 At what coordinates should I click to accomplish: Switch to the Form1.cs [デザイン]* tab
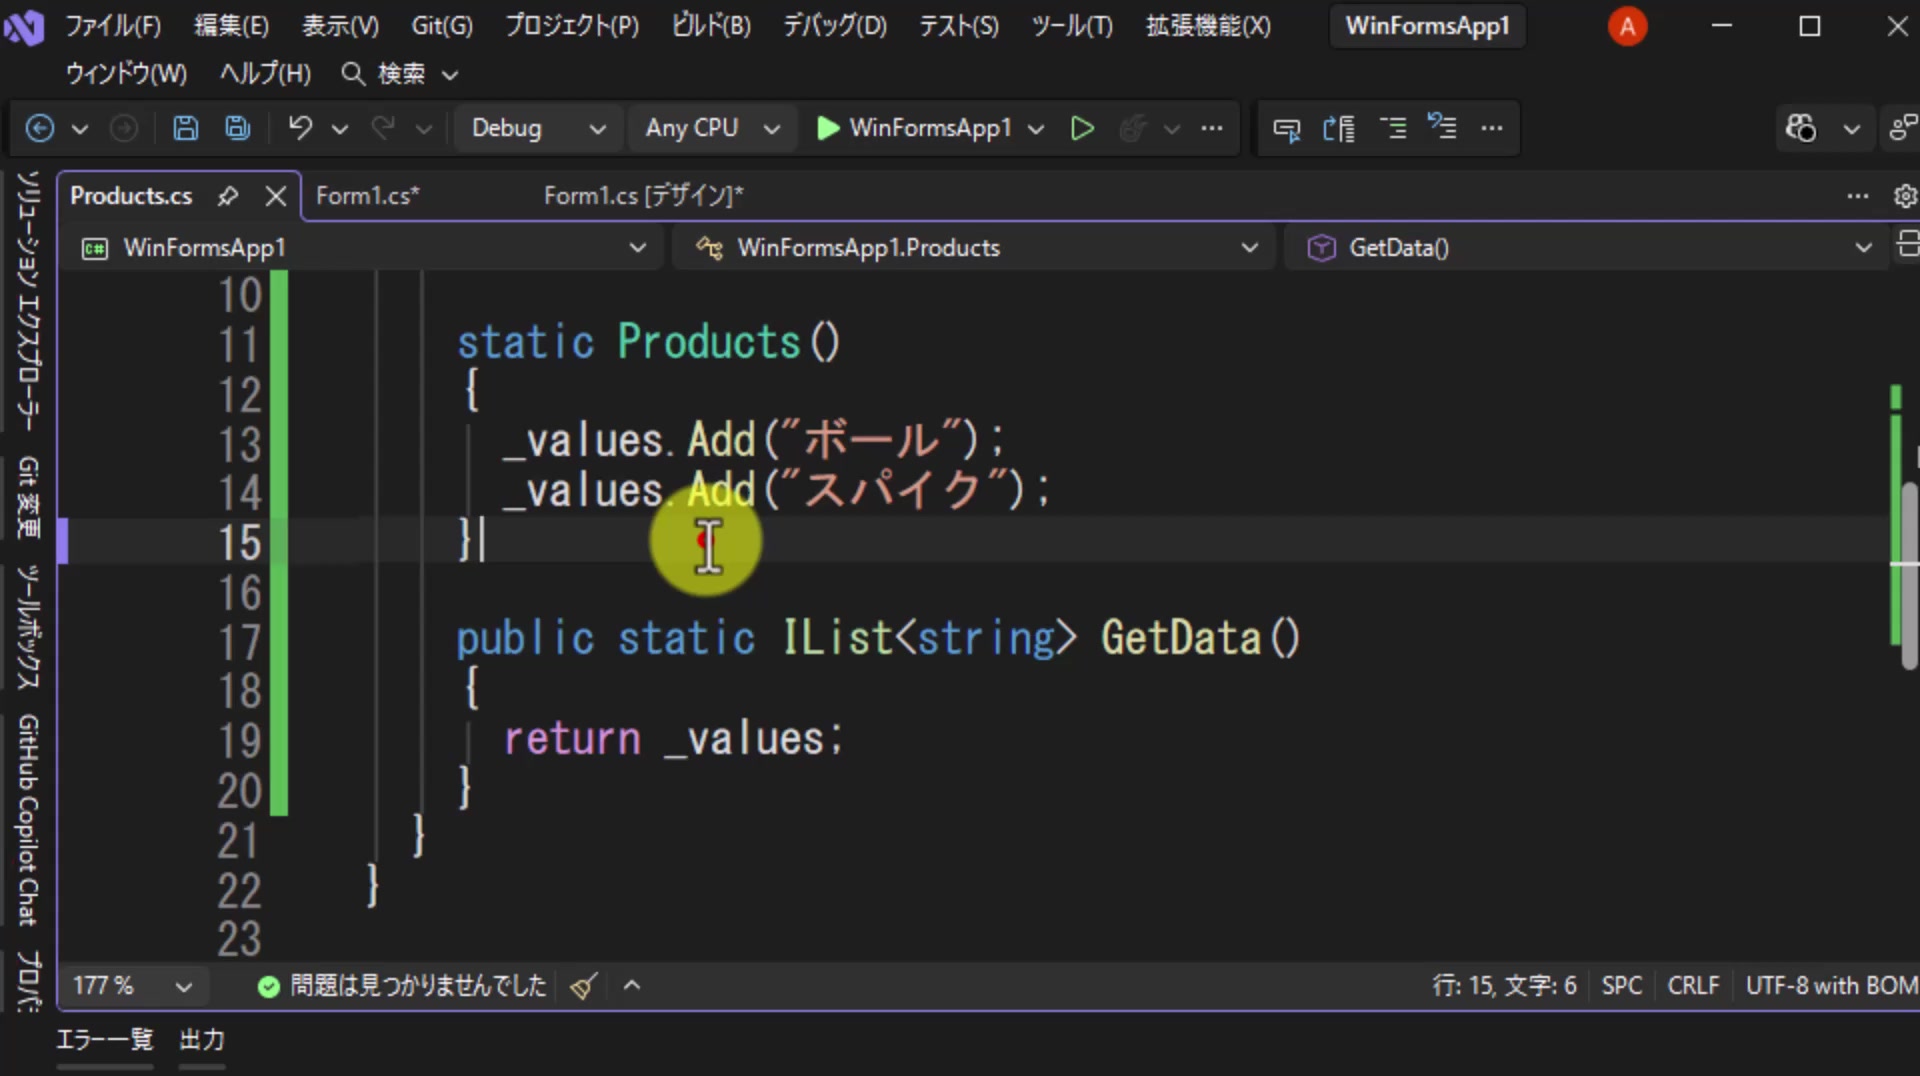pyautogui.click(x=643, y=196)
